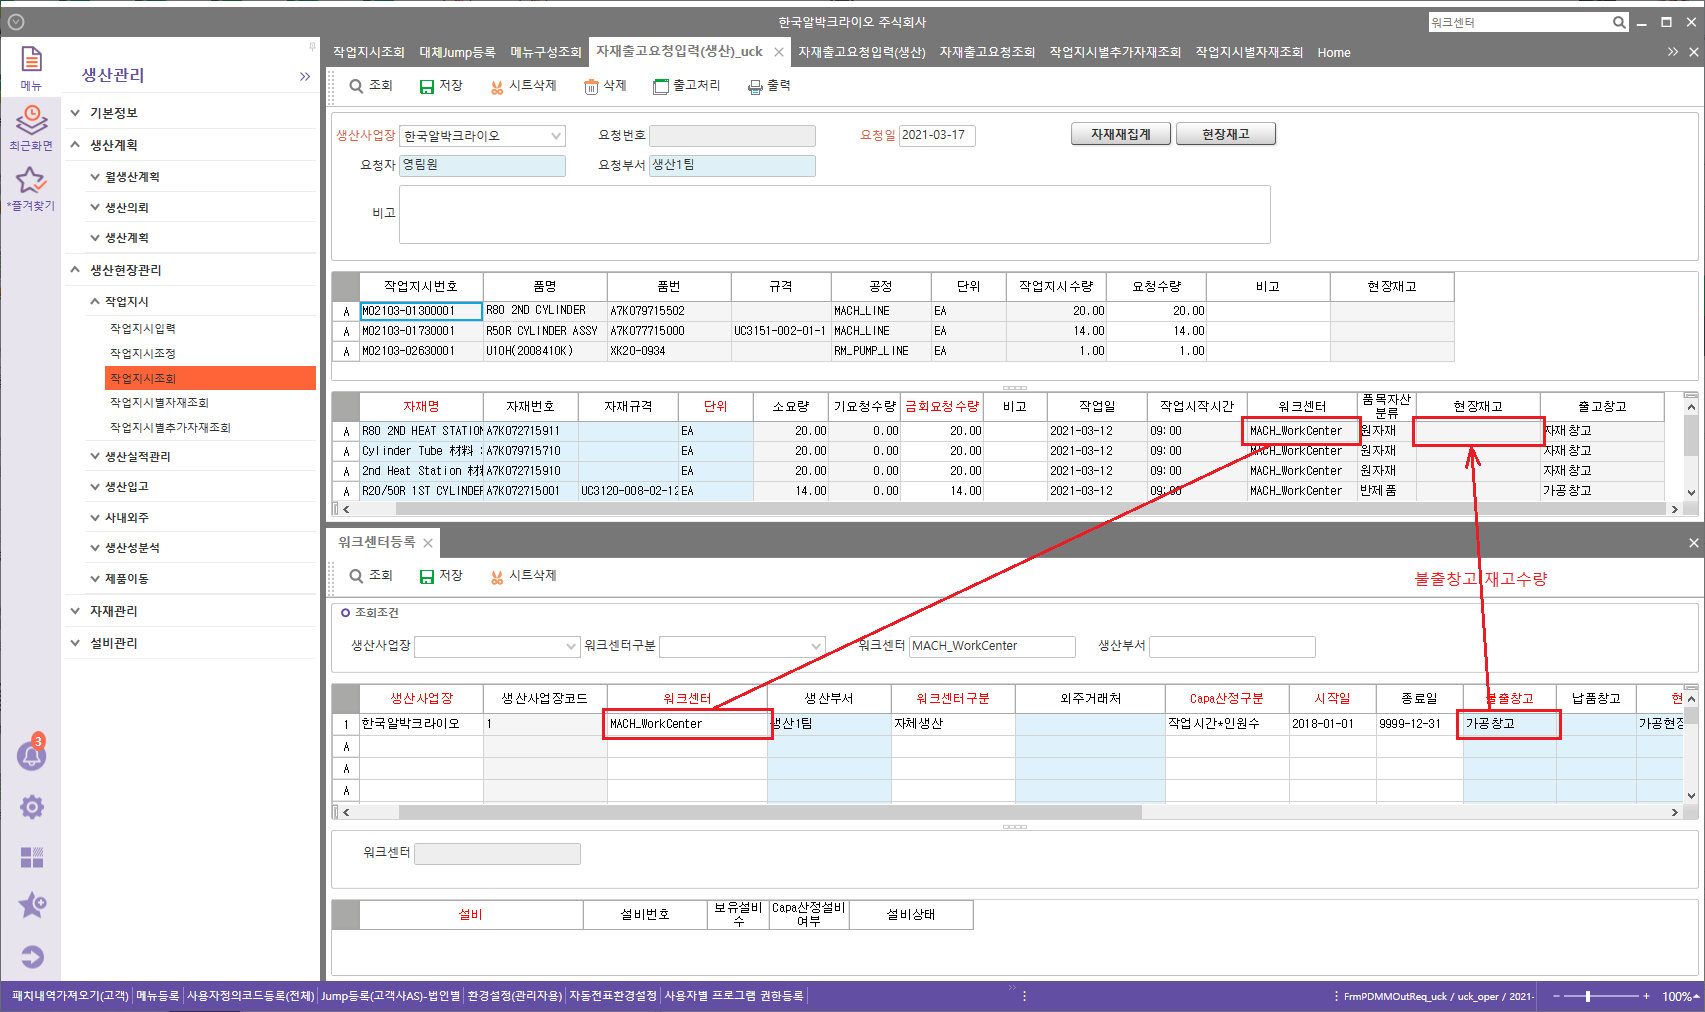The height and width of the screenshot is (1012, 1705).
Task: Click 조회 search in top toolbar
Action: coord(371,86)
